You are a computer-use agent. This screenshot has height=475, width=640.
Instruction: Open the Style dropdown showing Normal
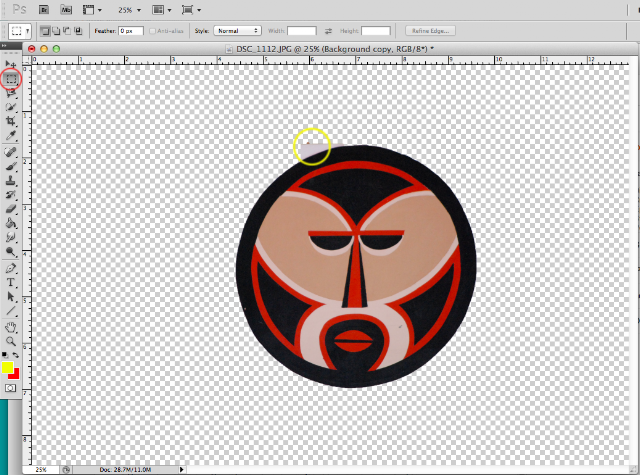pyautogui.click(x=237, y=31)
